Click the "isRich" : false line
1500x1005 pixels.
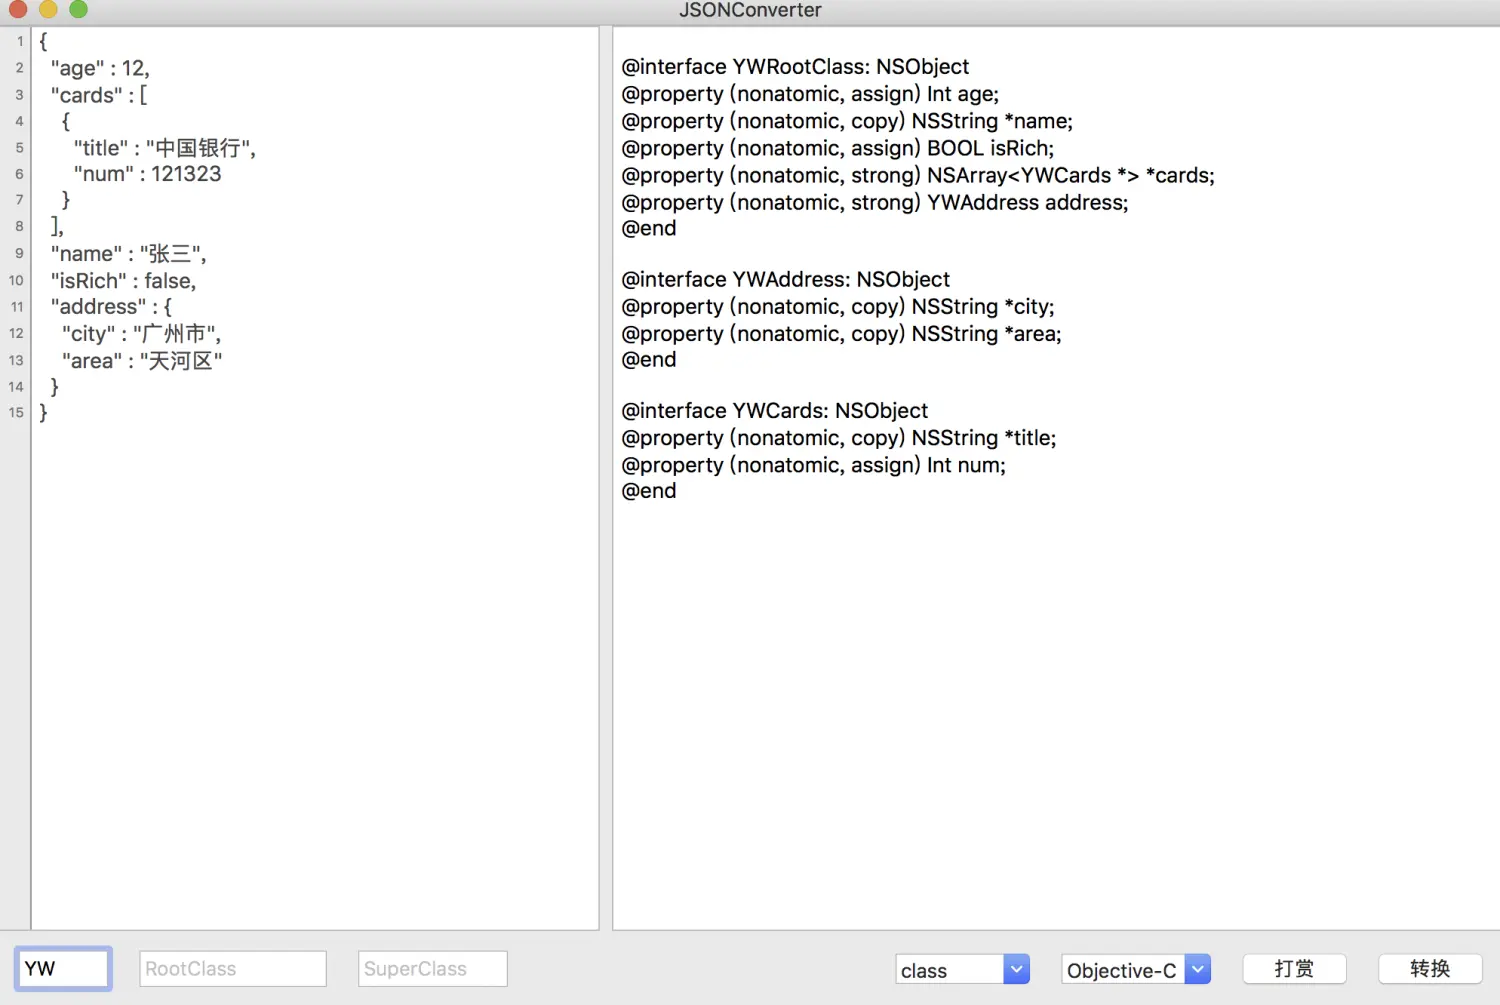(123, 281)
